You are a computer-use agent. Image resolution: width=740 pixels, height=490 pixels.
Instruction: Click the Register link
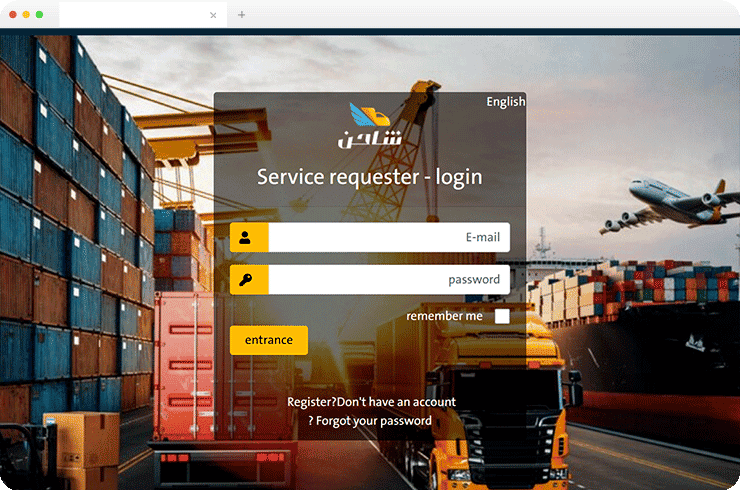309,402
